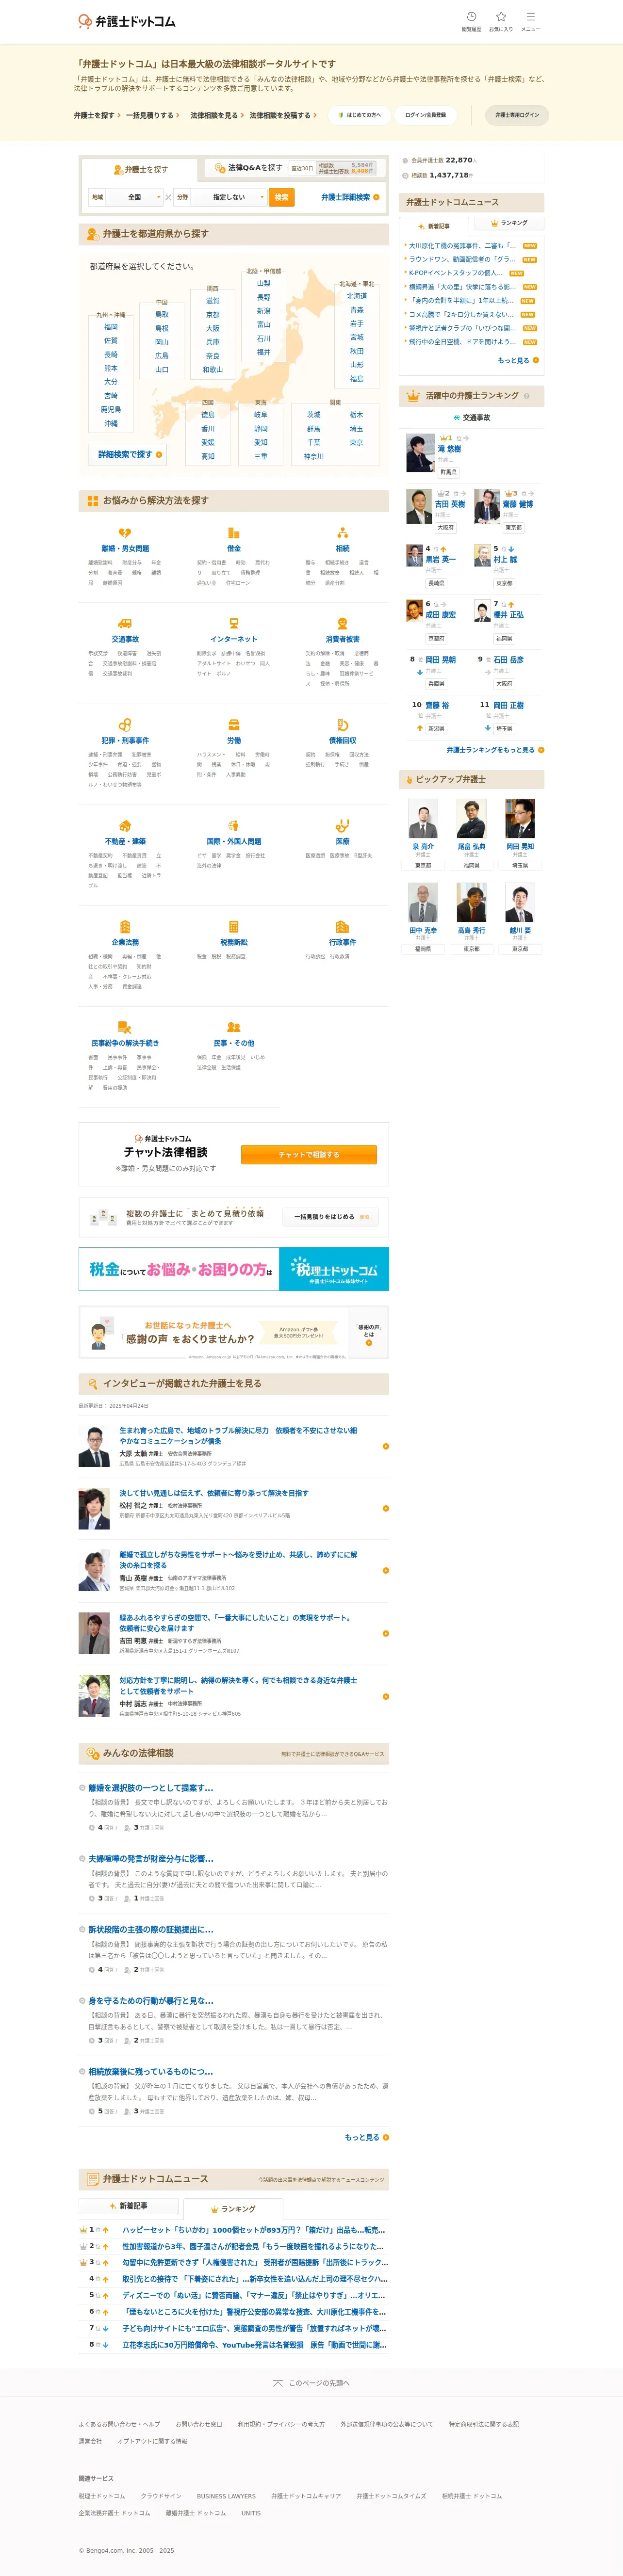Image resolution: width=623 pixels, height=2576 pixels.
Task: Click the 交通事故 car icon
Action: 125,623
